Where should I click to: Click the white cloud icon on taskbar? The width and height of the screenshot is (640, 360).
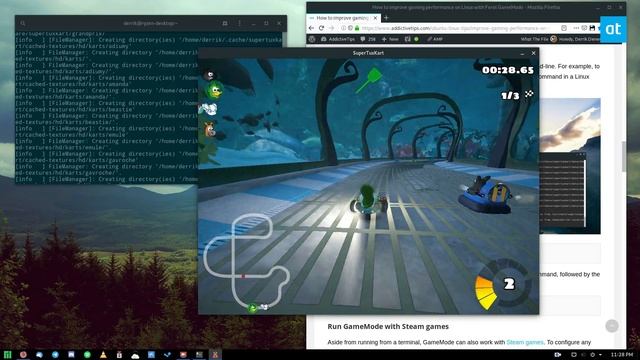[x=135, y=356]
